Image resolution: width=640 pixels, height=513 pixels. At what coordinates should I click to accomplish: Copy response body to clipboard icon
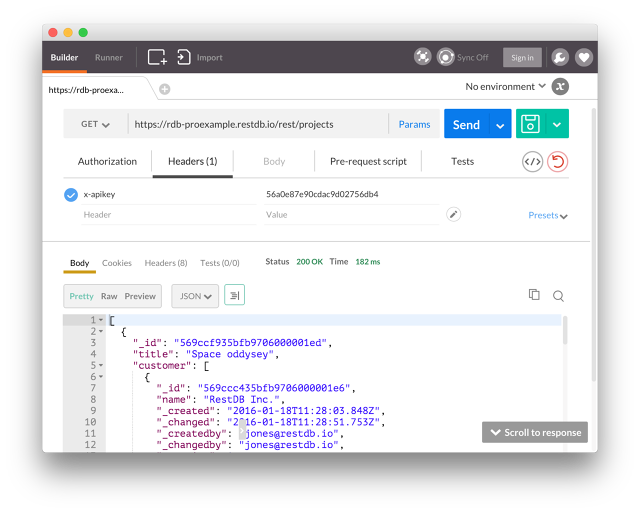[x=534, y=294]
